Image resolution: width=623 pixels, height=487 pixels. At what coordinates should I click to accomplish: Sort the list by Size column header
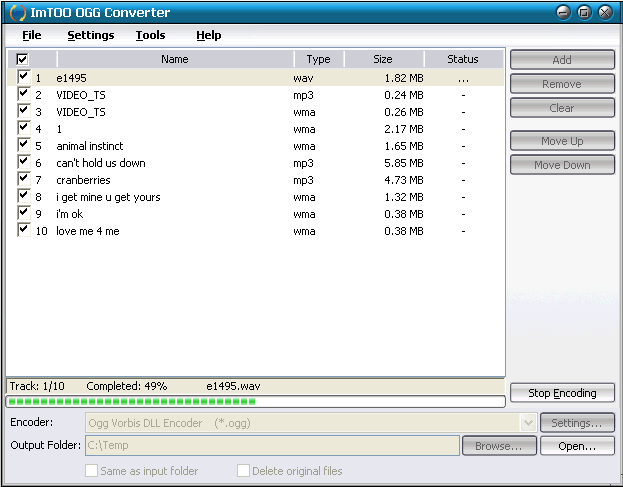pyautogui.click(x=383, y=59)
